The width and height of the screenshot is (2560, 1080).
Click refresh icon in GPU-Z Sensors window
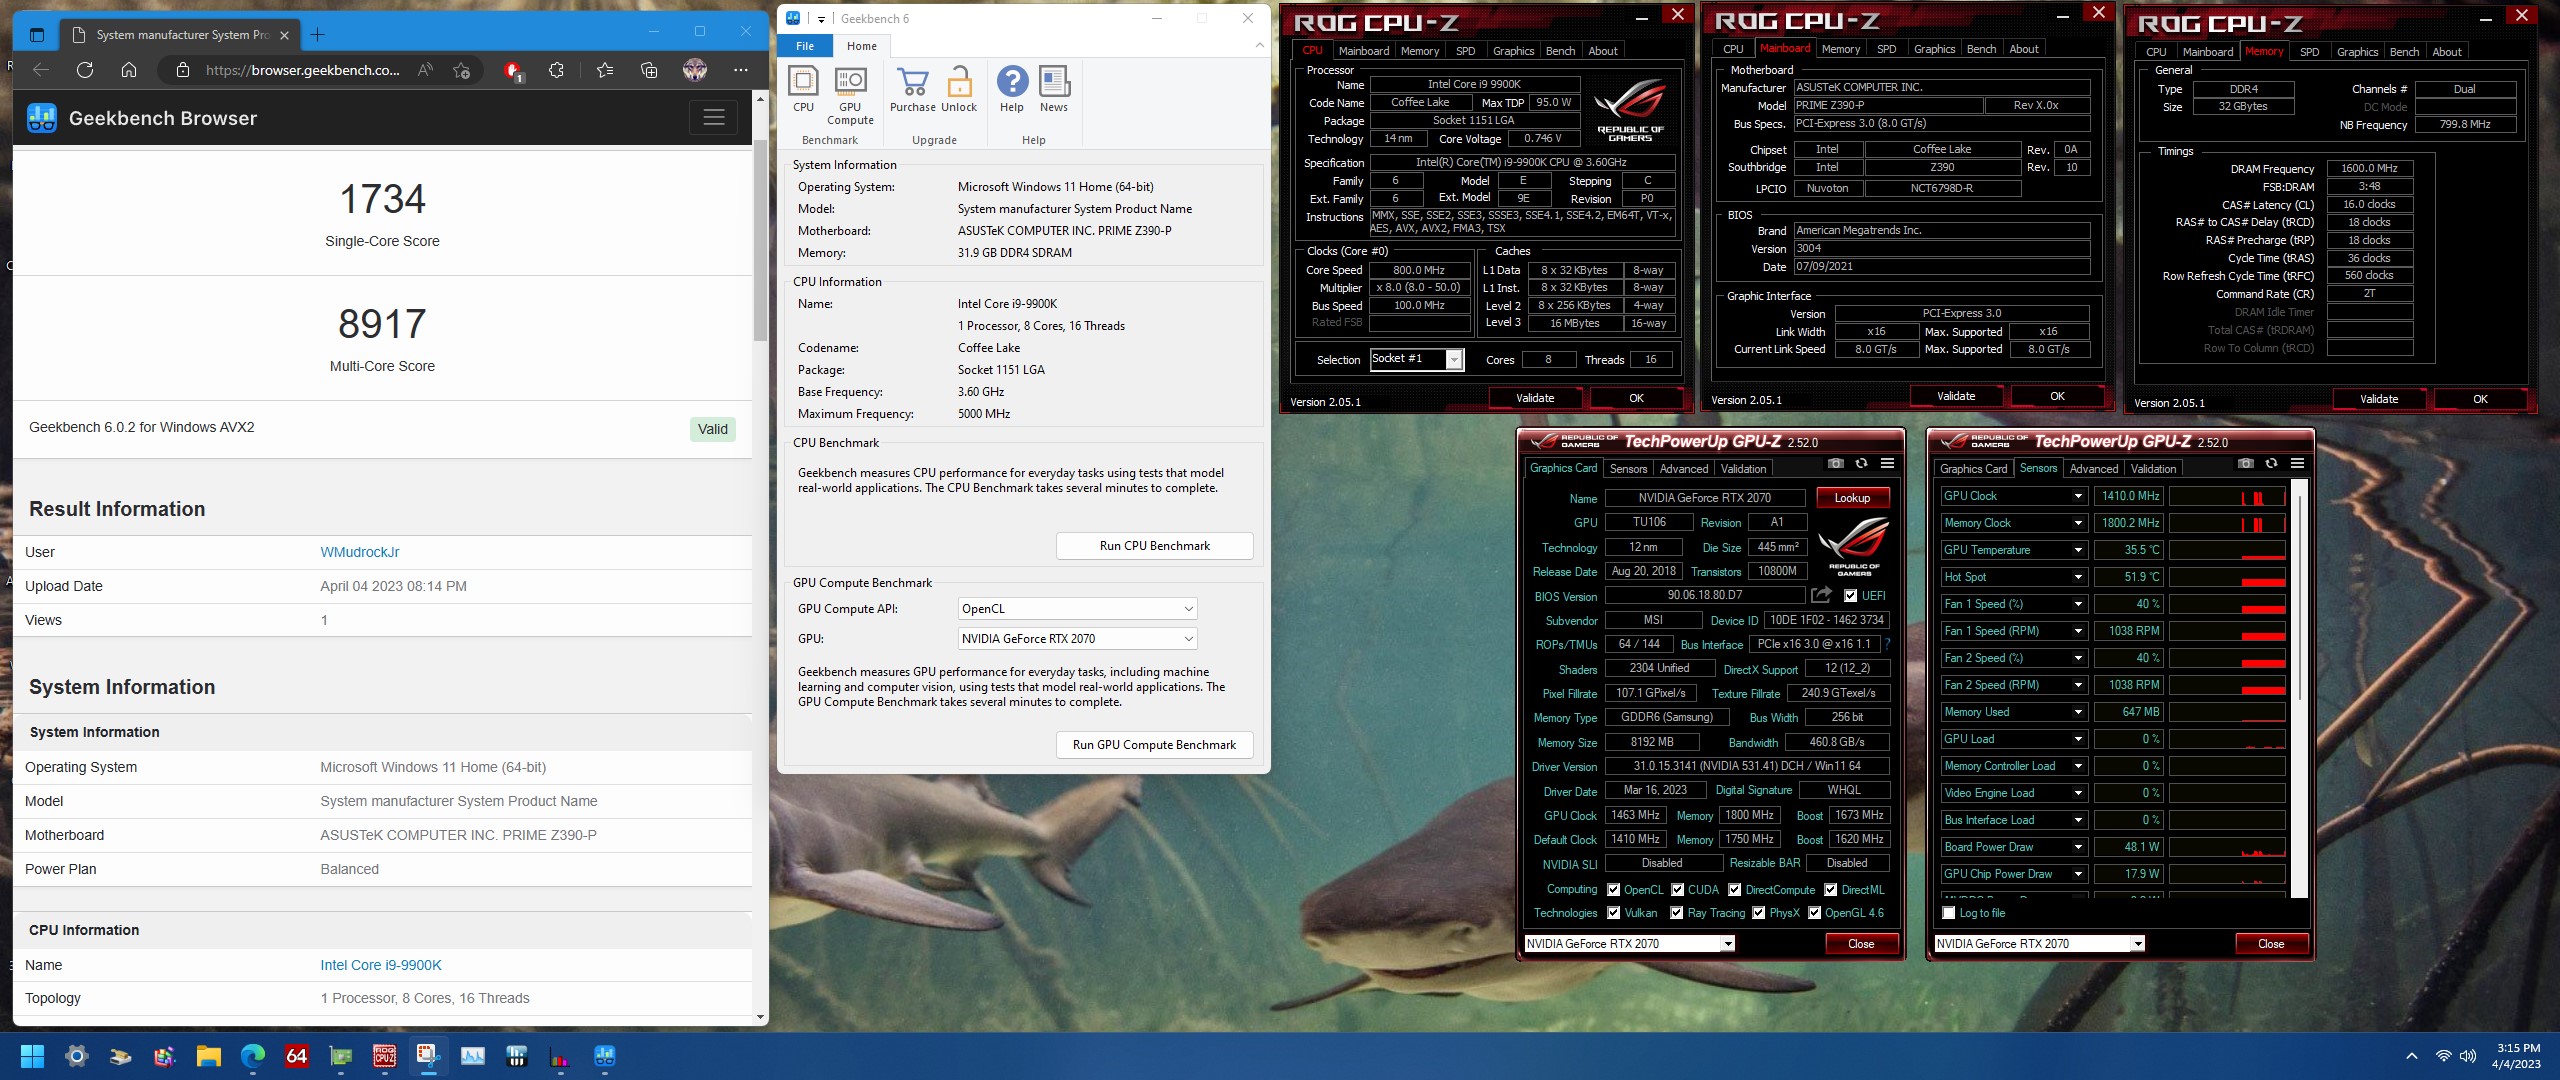[2271, 463]
